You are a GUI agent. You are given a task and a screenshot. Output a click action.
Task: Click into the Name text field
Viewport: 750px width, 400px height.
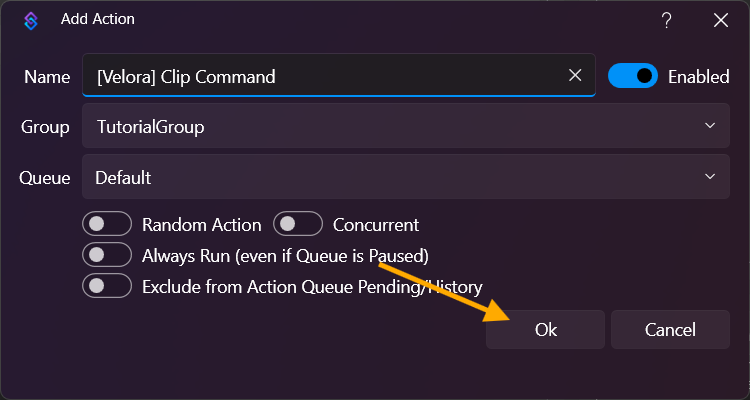point(320,76)
